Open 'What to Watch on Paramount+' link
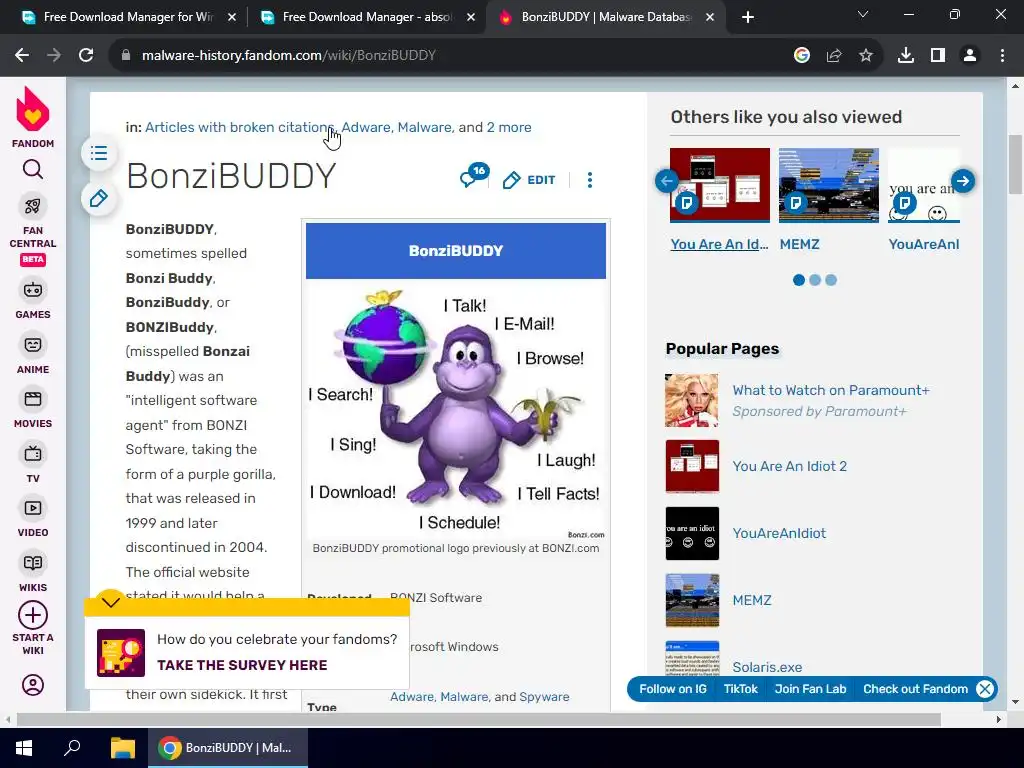The image size is (1024, 768). tap(831, 391)
